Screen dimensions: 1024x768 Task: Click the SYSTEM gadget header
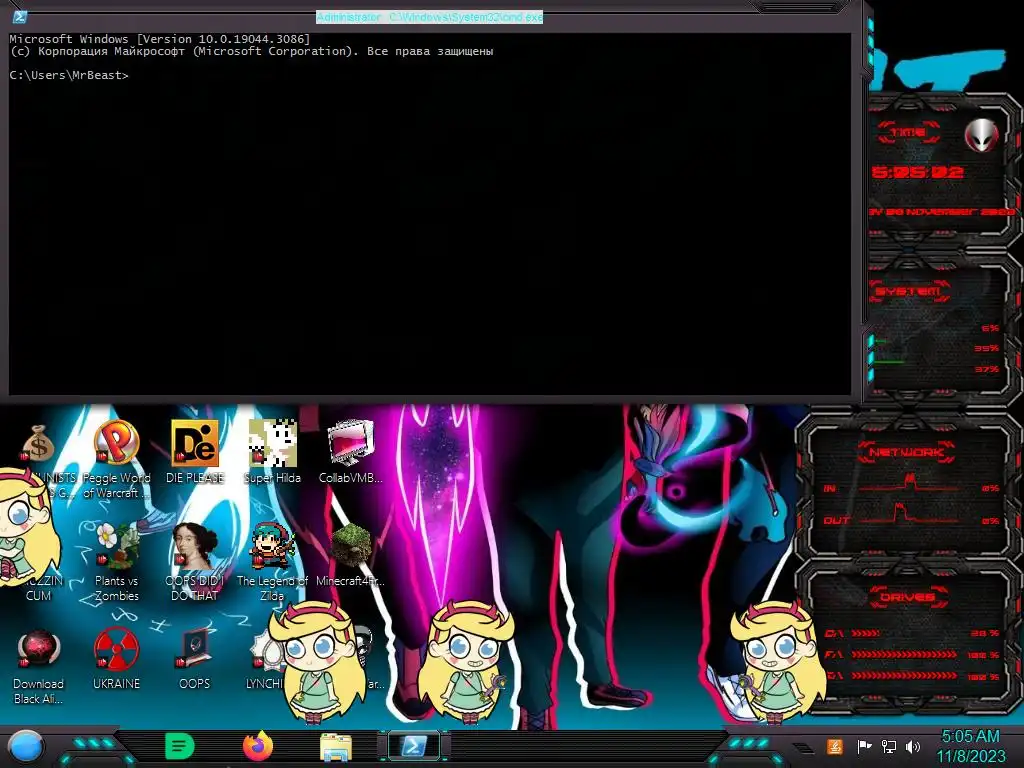pyautogui.click(x=908, y=291)
